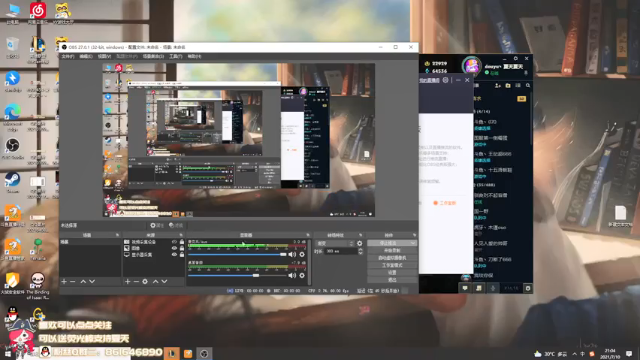Remove the selected source with the minus icon
The height and width of the screenshot is (360, 640).
click(x=136, y=282)
